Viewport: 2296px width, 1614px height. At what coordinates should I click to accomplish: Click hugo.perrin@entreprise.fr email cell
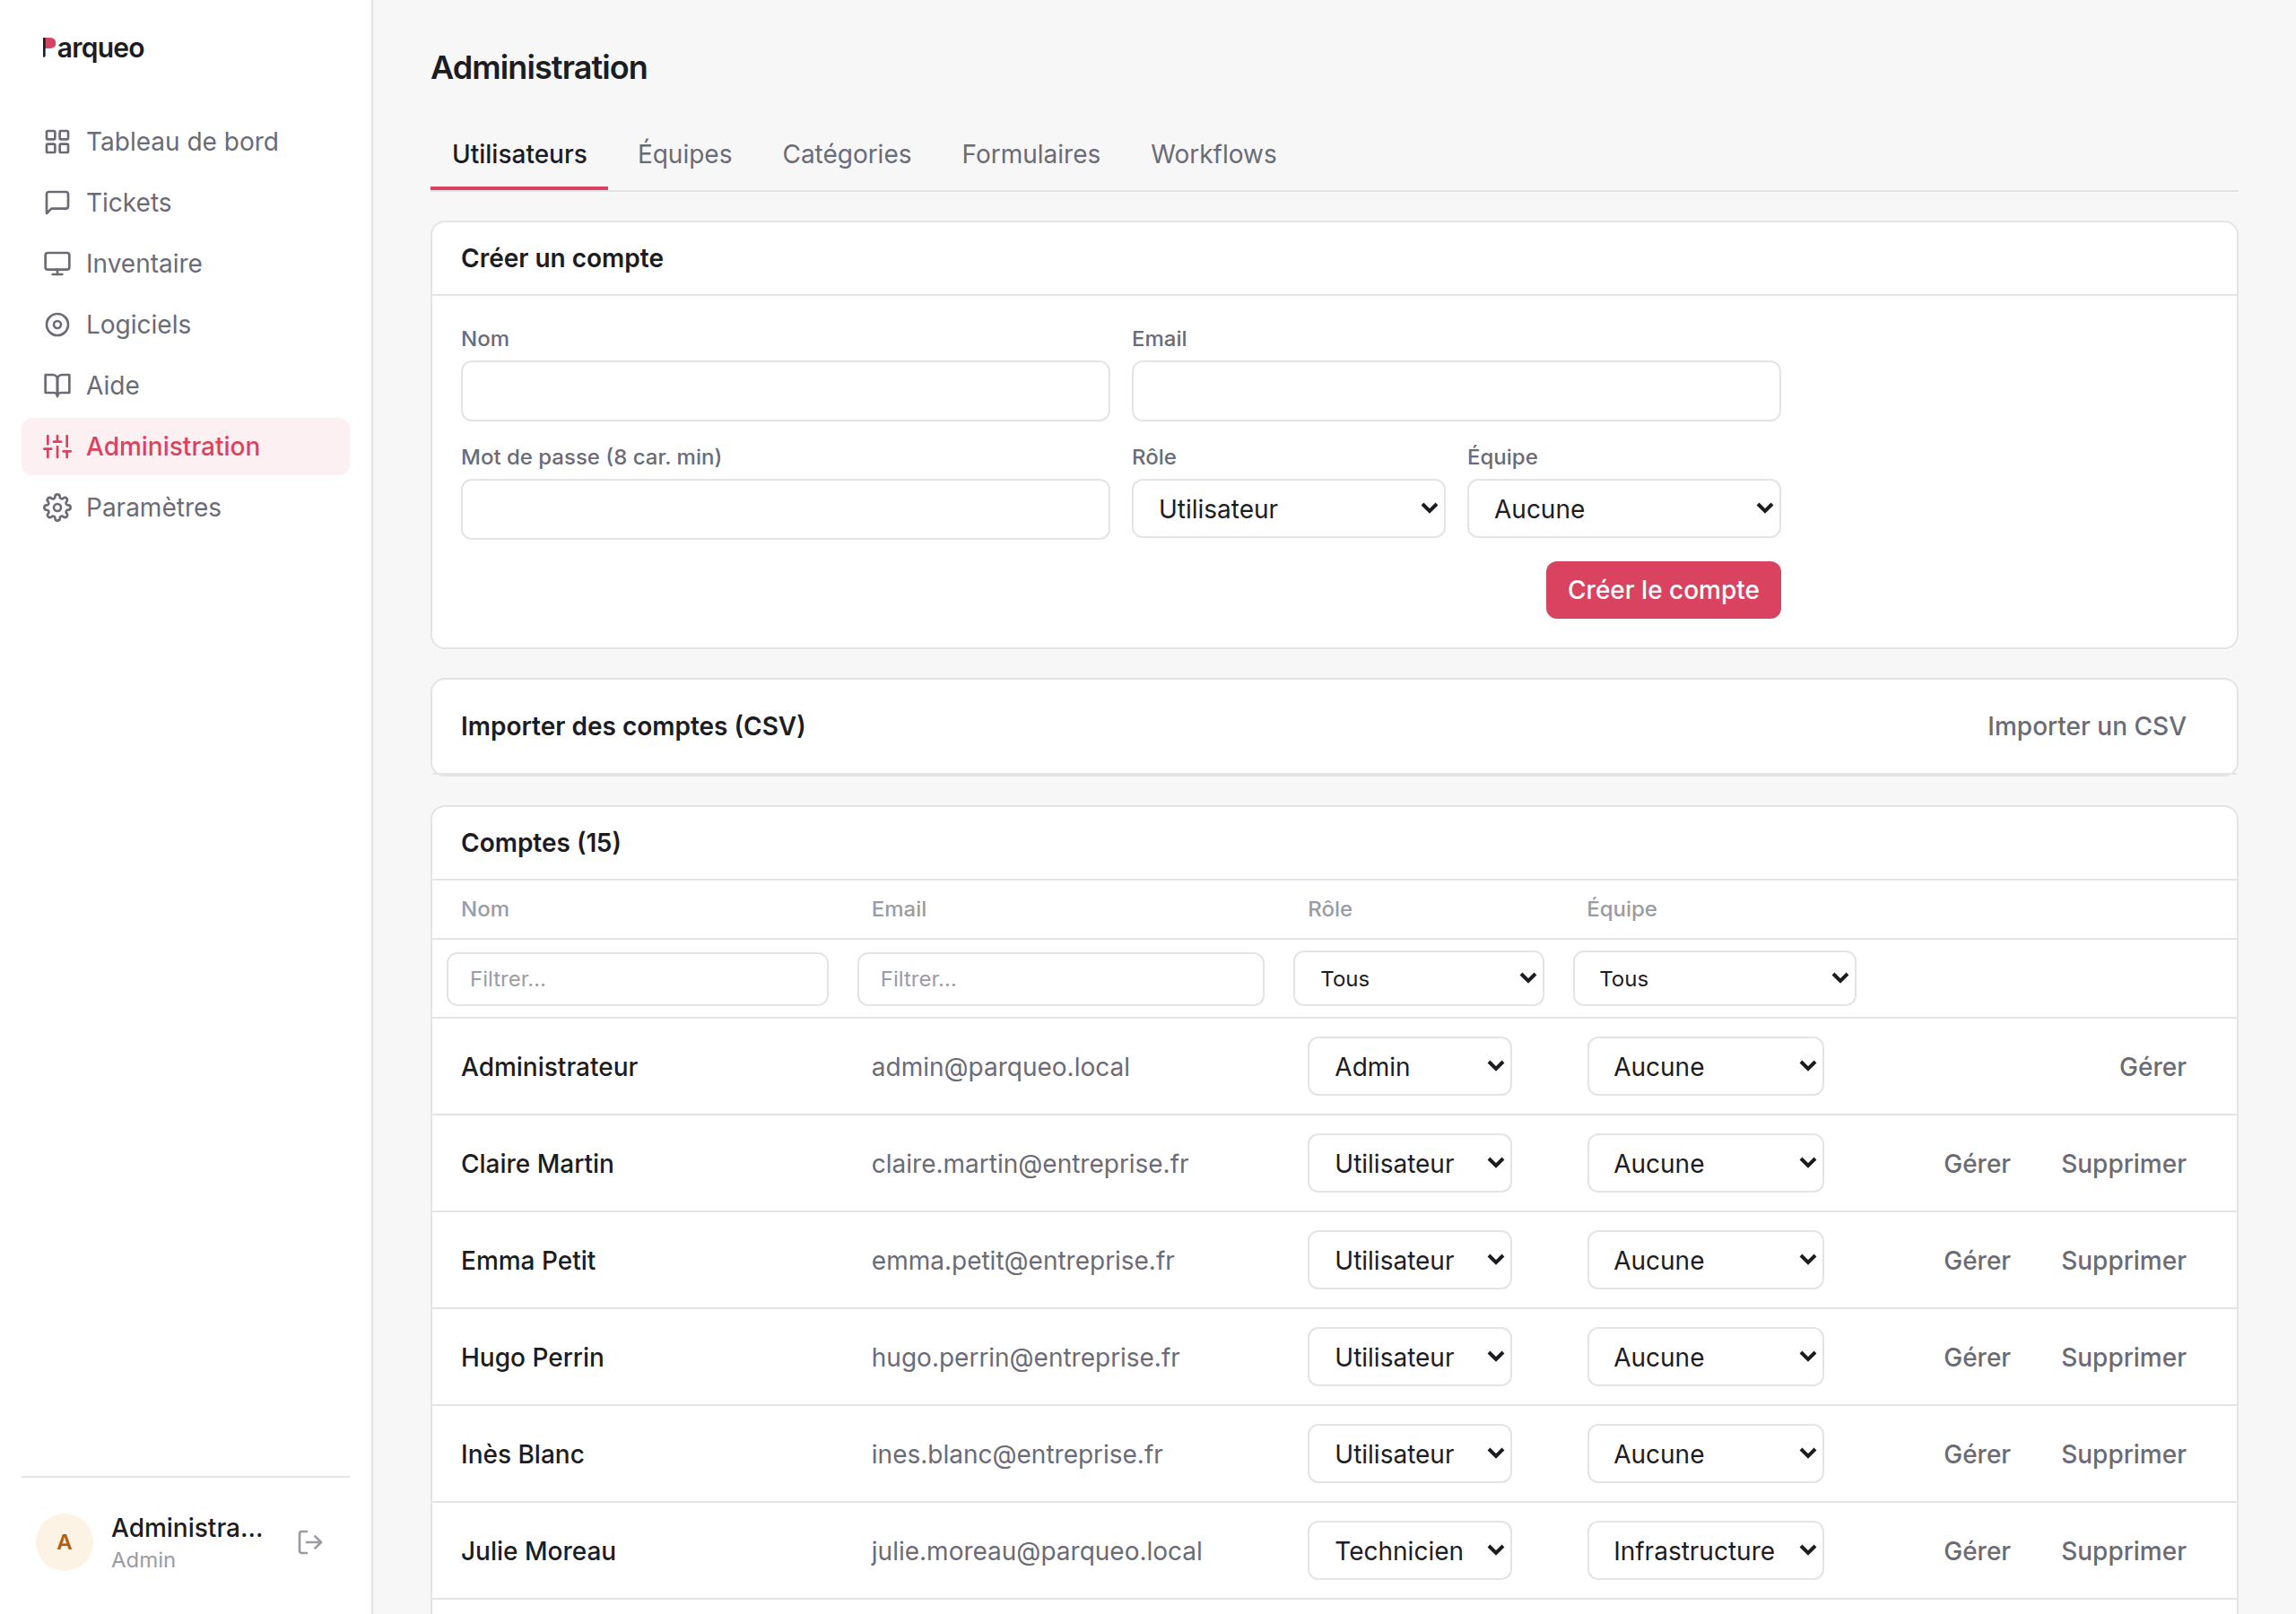click(x=1025, y=1358)
